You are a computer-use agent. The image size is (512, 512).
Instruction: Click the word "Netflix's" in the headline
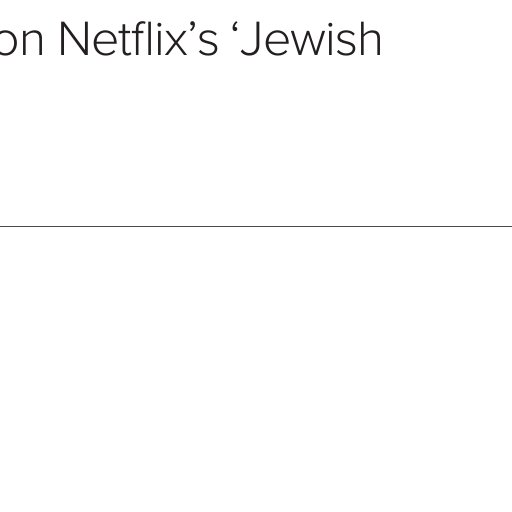click(139, 38)
